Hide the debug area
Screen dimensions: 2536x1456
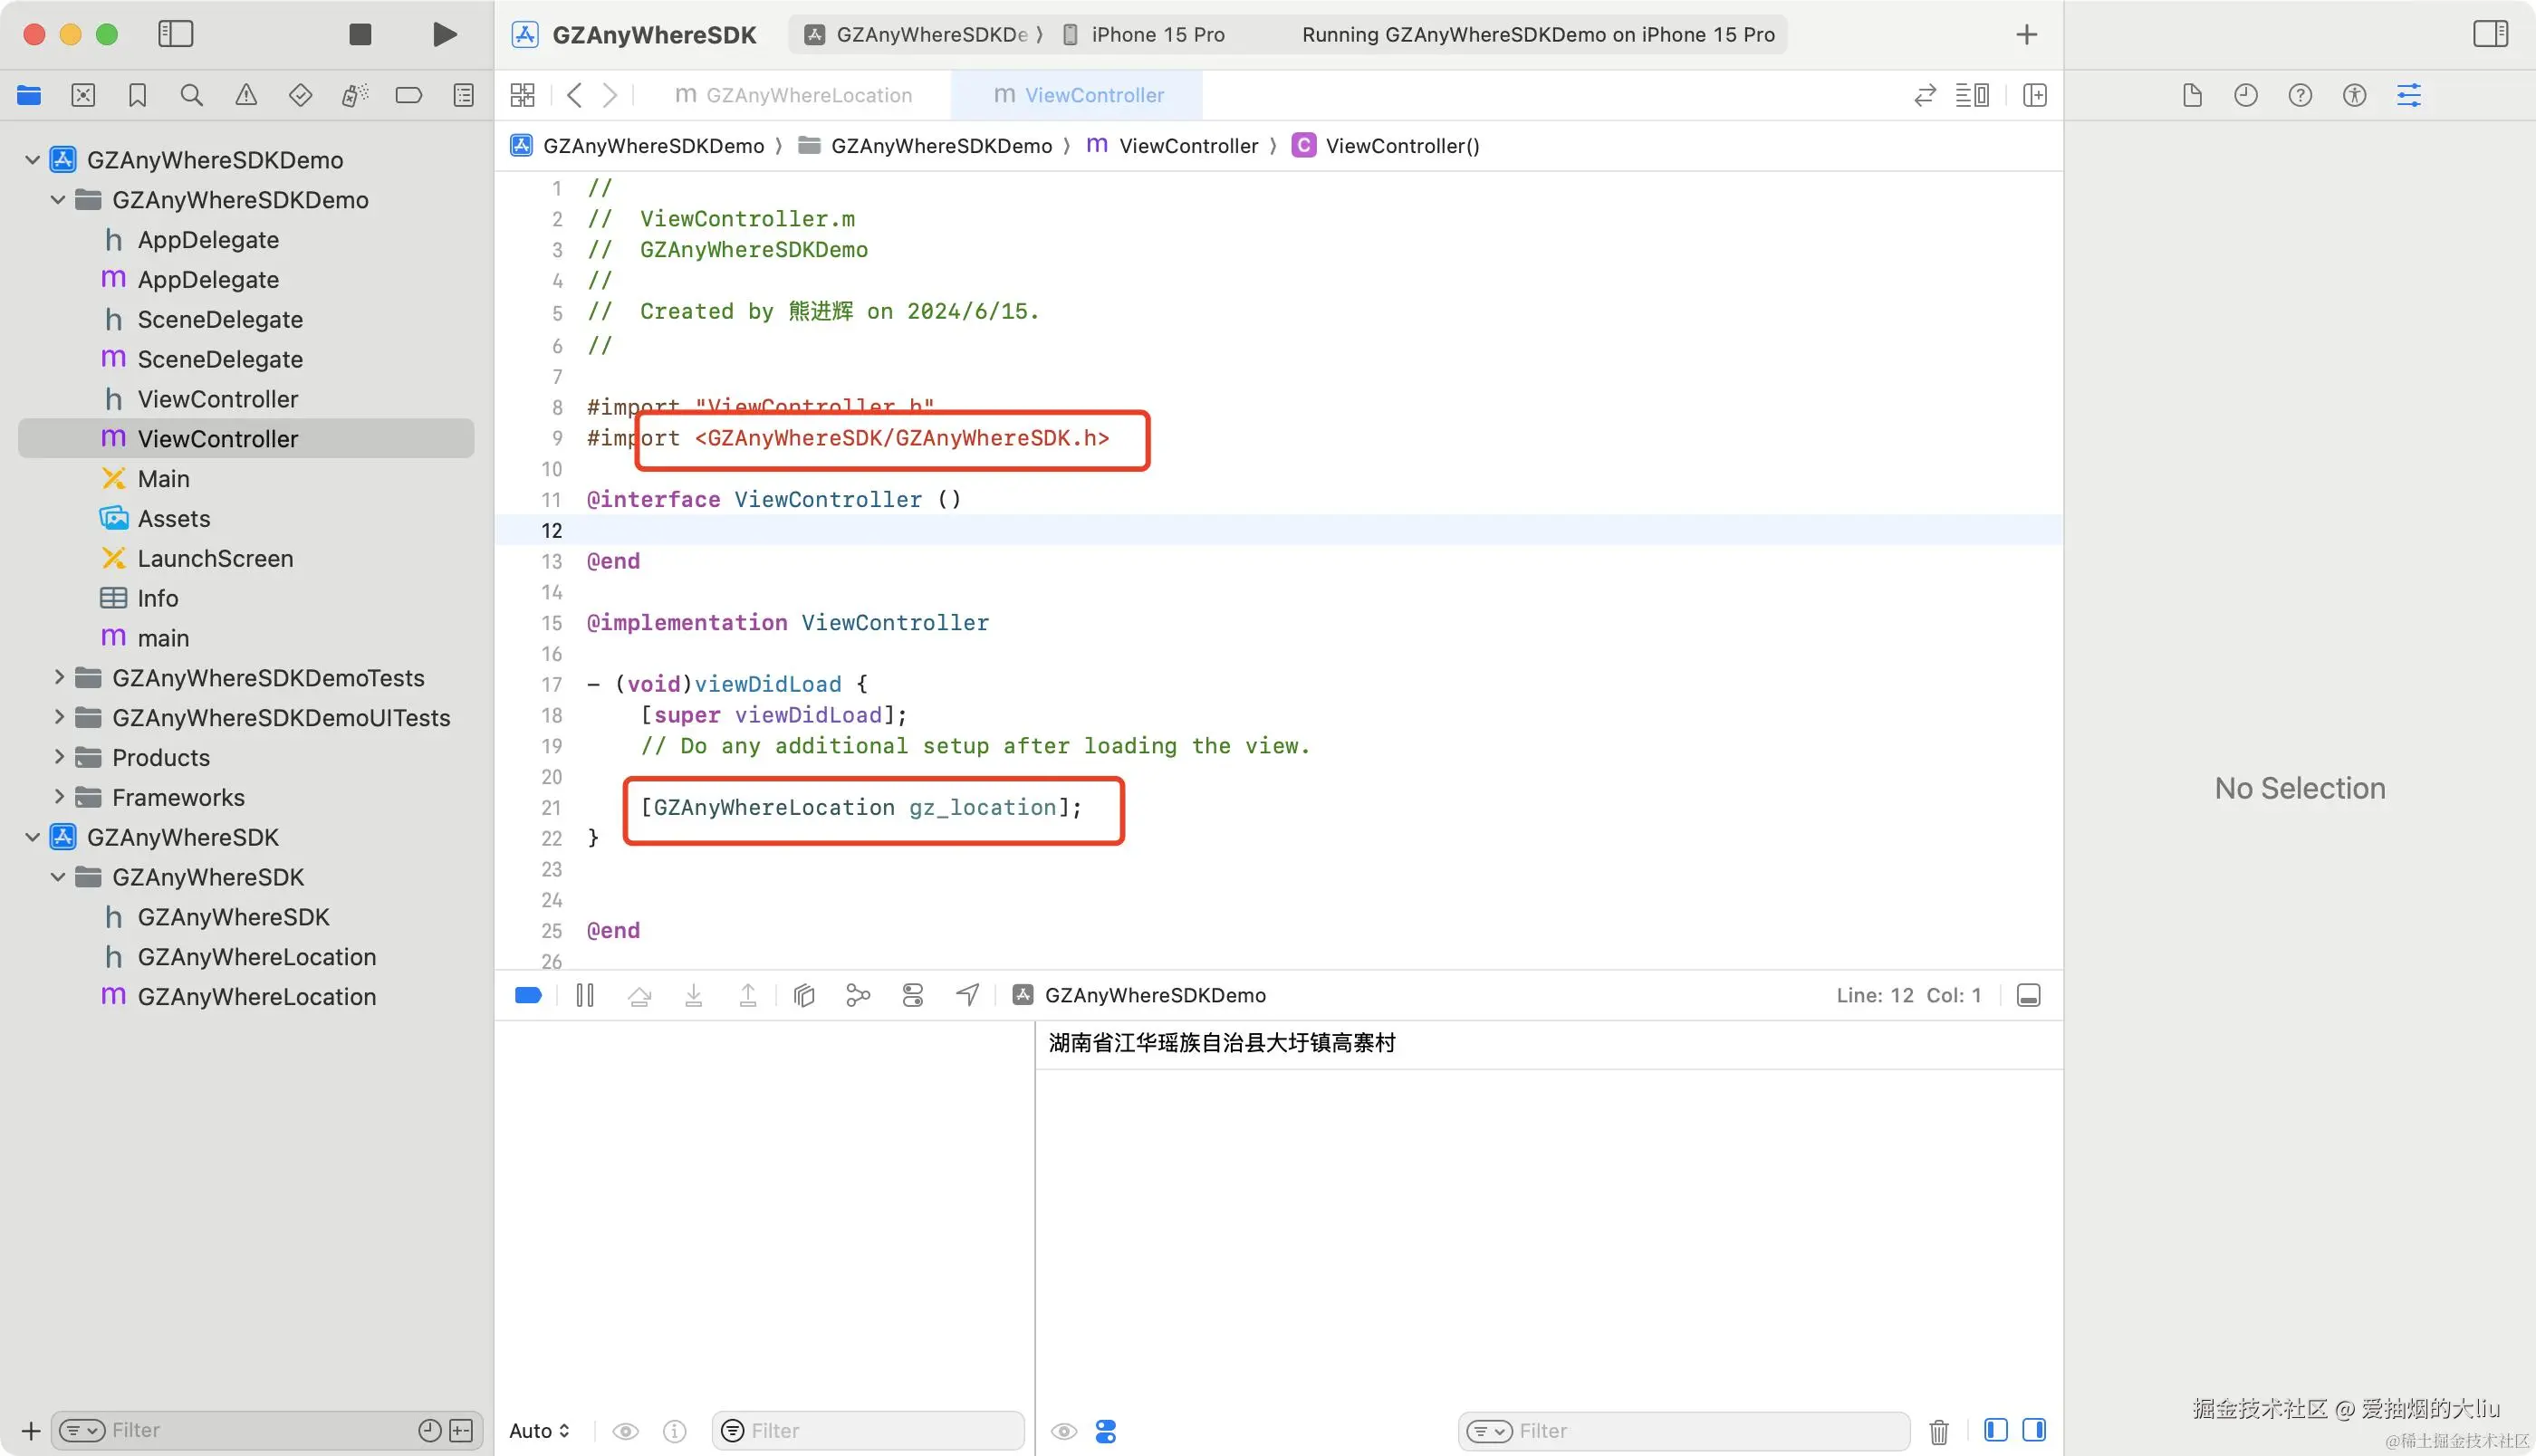pos(2028,995)
